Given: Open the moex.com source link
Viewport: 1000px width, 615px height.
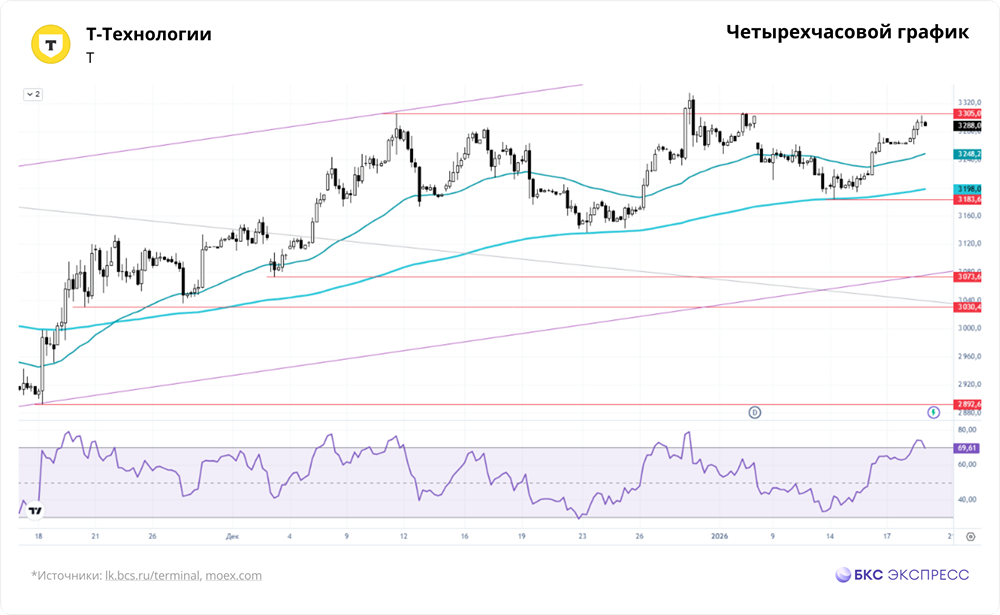Looking at the screenshot, I should pos(233,575).
